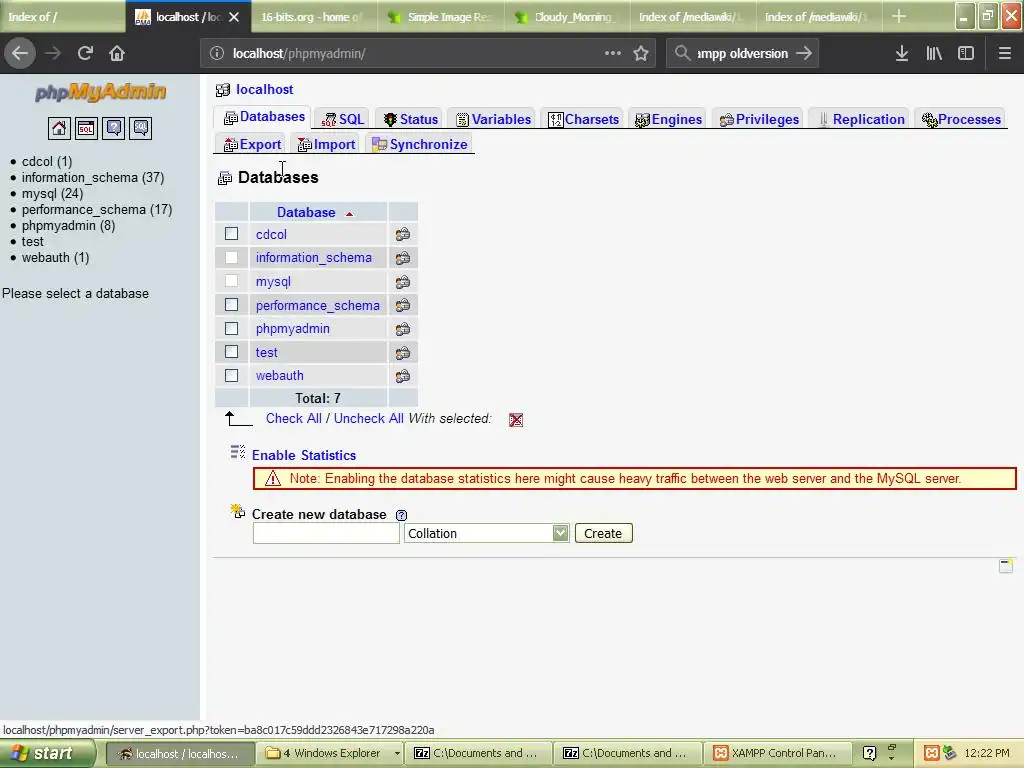Tick the webauth database checkbox
Image resolution: width=1024 pixels, height=768 pixels.
pos(231,376)
